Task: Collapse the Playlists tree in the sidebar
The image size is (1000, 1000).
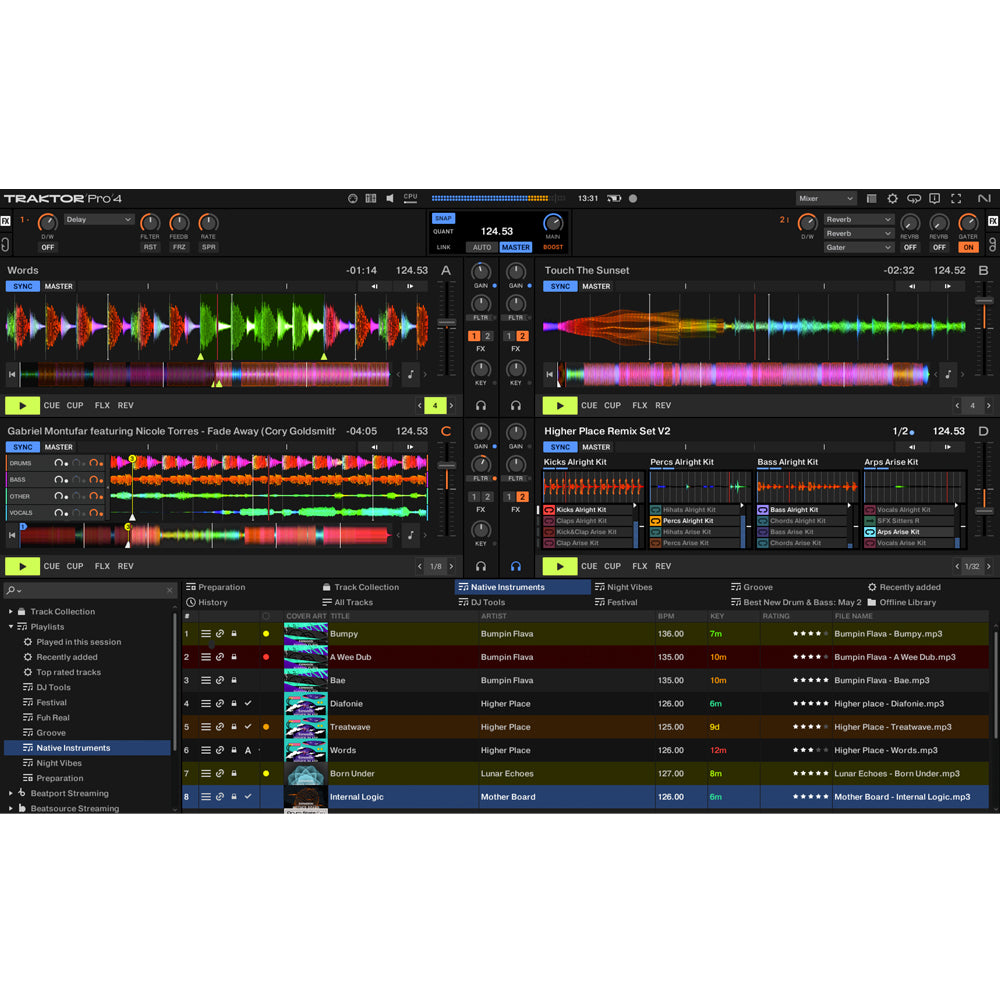Action: [11, 626]
